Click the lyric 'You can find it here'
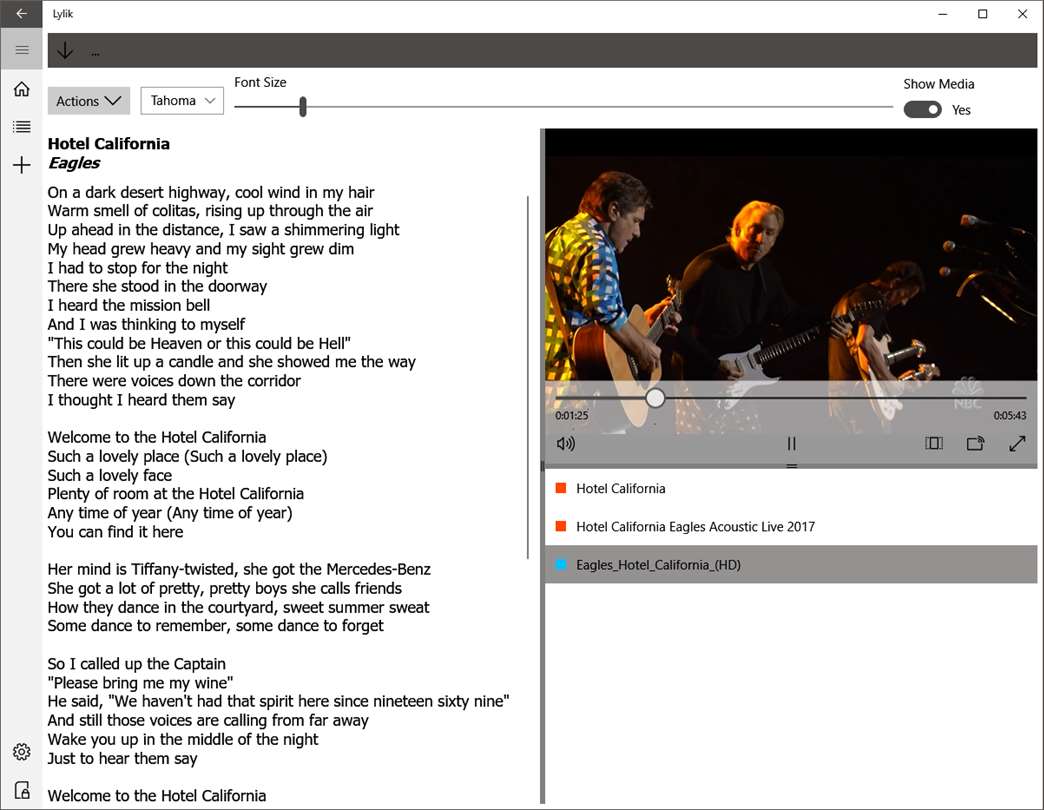 115,532
